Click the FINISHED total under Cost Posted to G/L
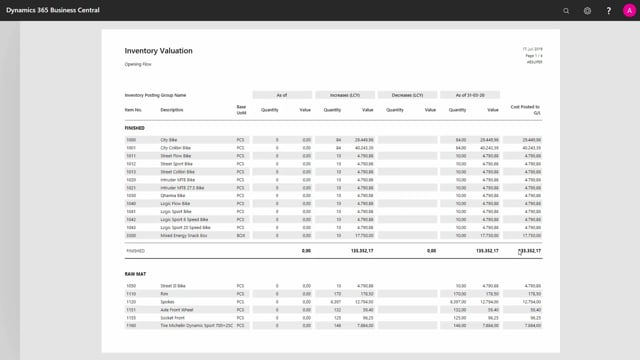 pos(529,251)
